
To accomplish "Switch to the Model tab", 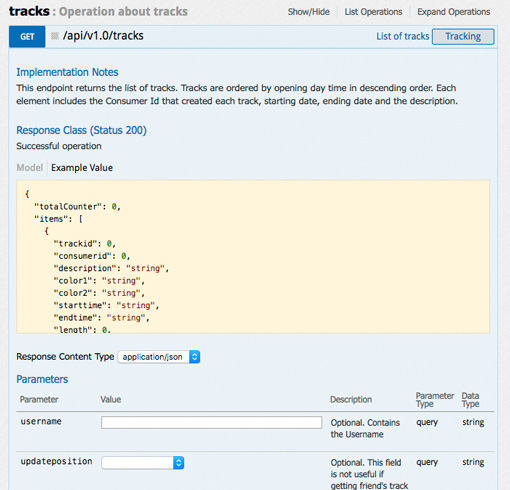I will click(x=30, y=167).
